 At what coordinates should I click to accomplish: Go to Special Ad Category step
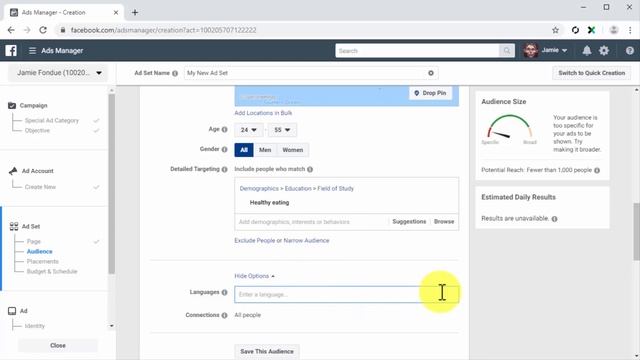[51, 121]
